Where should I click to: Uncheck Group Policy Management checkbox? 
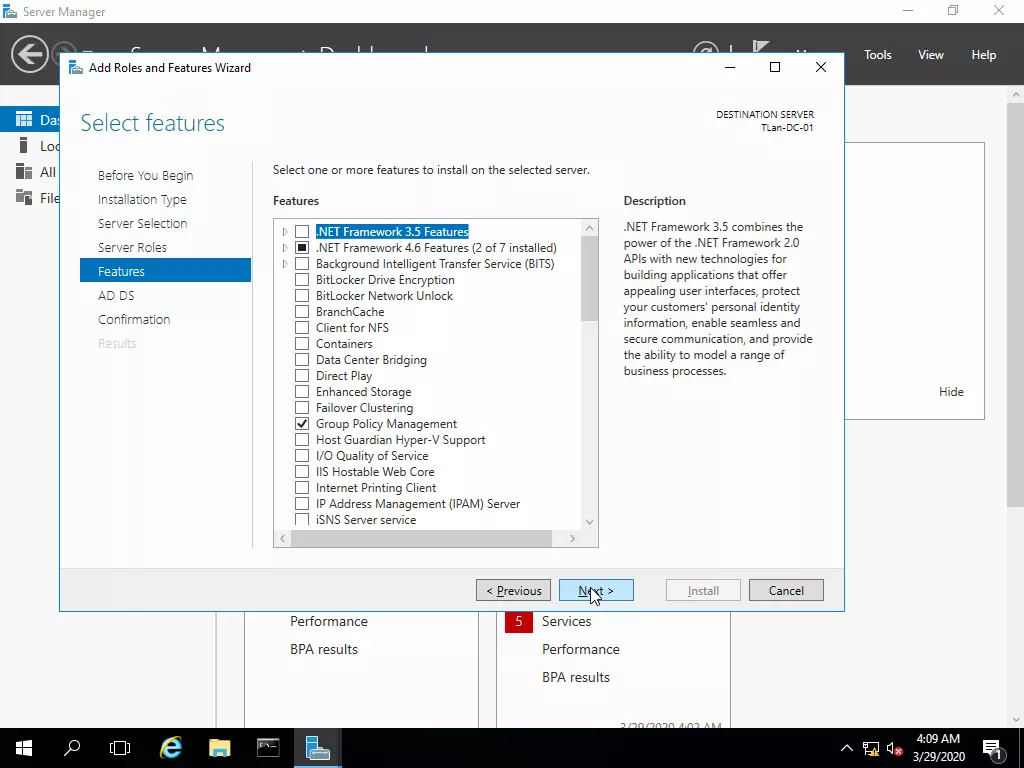302,424
